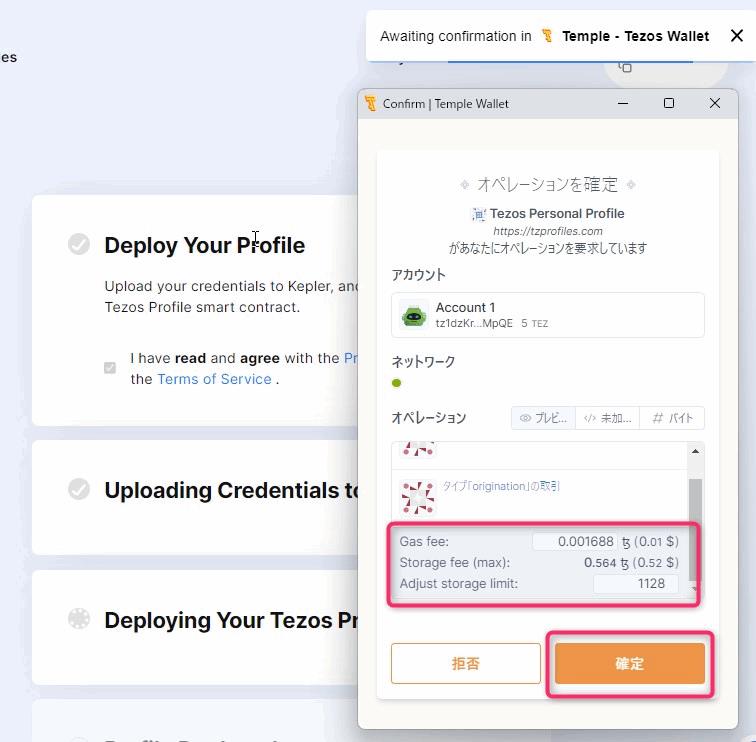Viewport: 756px width, 742px height.
Task: Click the Account 1 robot avatar icon
Action: tap(414, 316)
